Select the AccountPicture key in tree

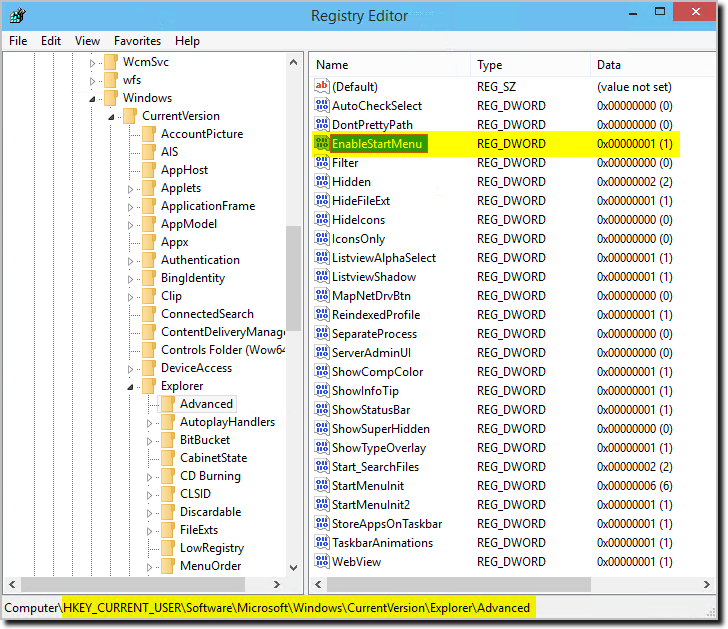click(x=202, y=134)
